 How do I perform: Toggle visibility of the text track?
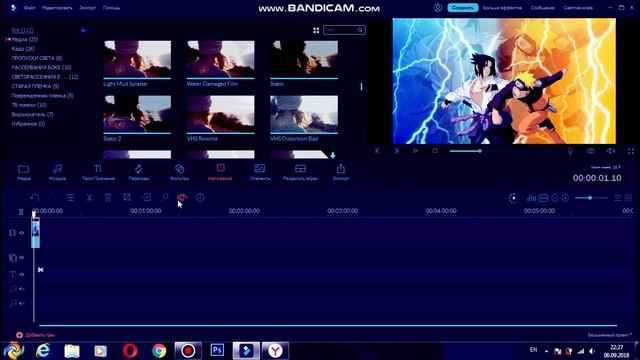(x=22, y=274)
